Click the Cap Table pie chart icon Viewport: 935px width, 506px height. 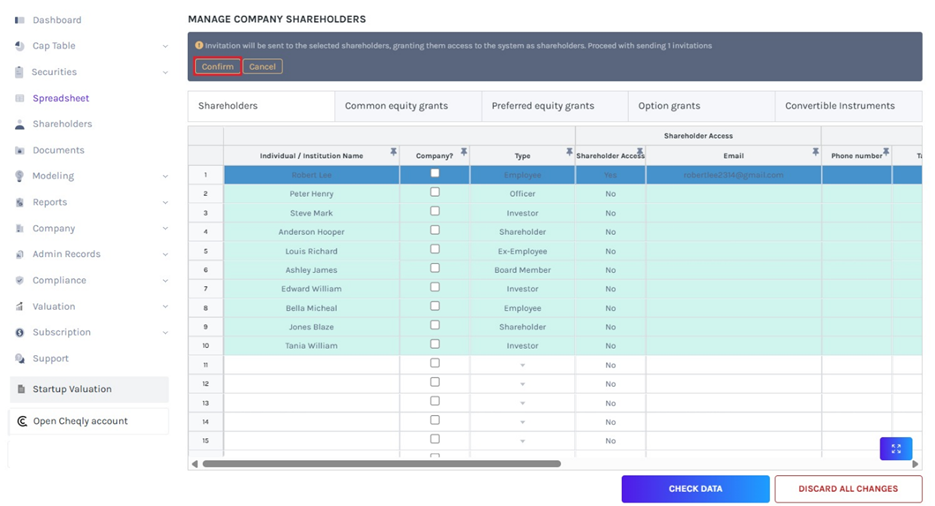[20, 46]
